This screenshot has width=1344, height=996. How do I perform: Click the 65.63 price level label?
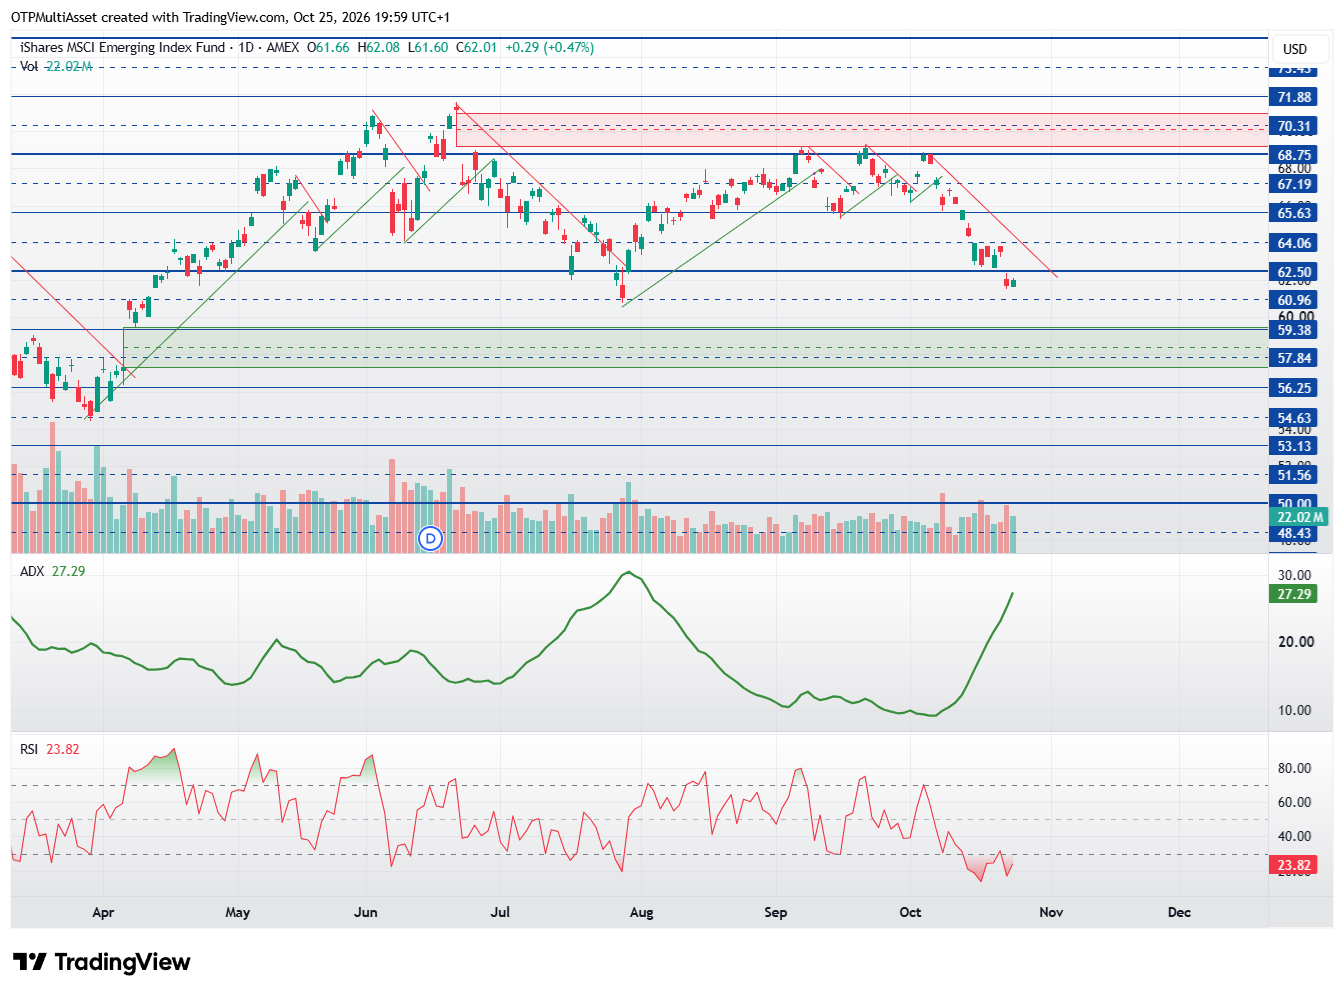point(1294,213)
